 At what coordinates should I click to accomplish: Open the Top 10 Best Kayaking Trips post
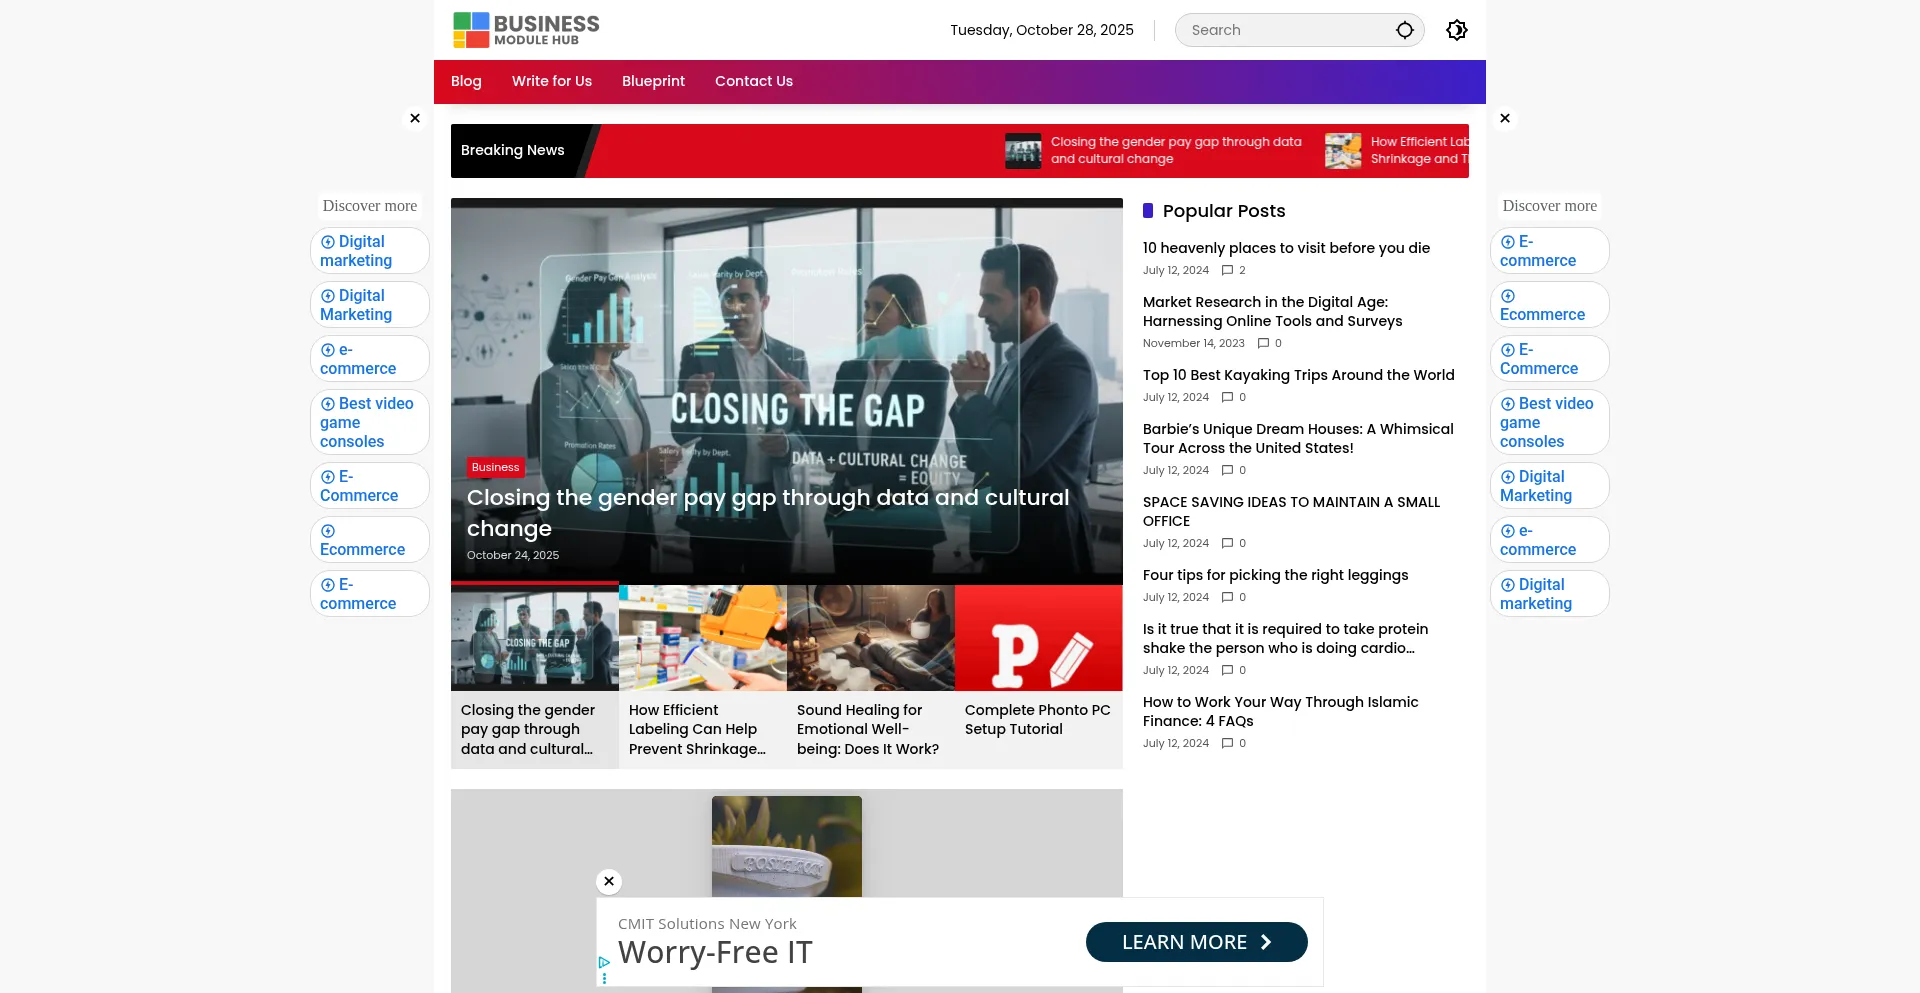point(1298,375)
